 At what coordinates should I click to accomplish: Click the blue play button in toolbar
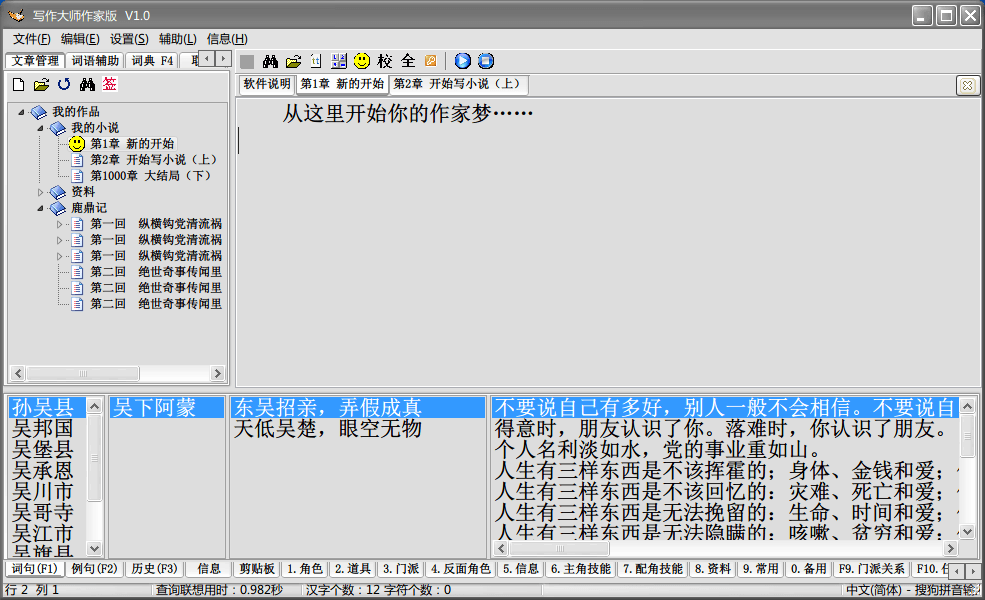point(463,61)
